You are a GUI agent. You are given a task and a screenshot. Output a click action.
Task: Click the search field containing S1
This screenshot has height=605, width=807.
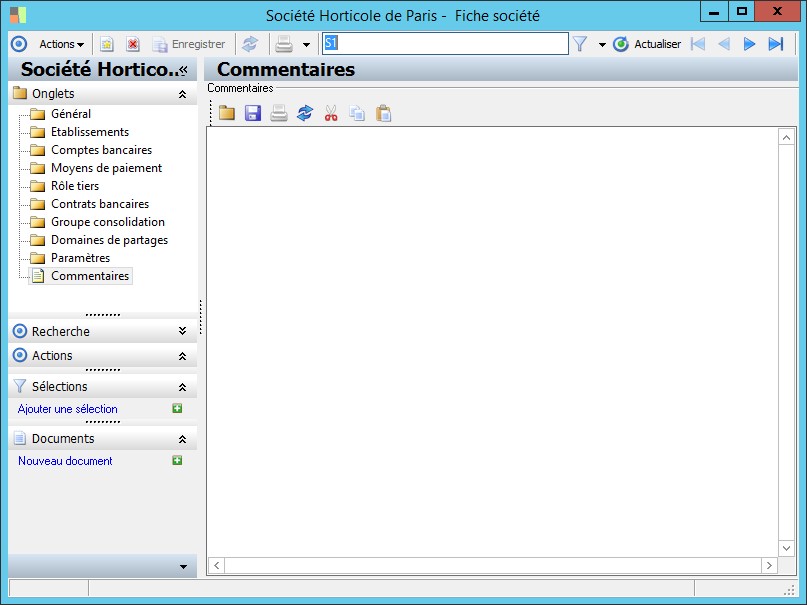pos(445,44)
